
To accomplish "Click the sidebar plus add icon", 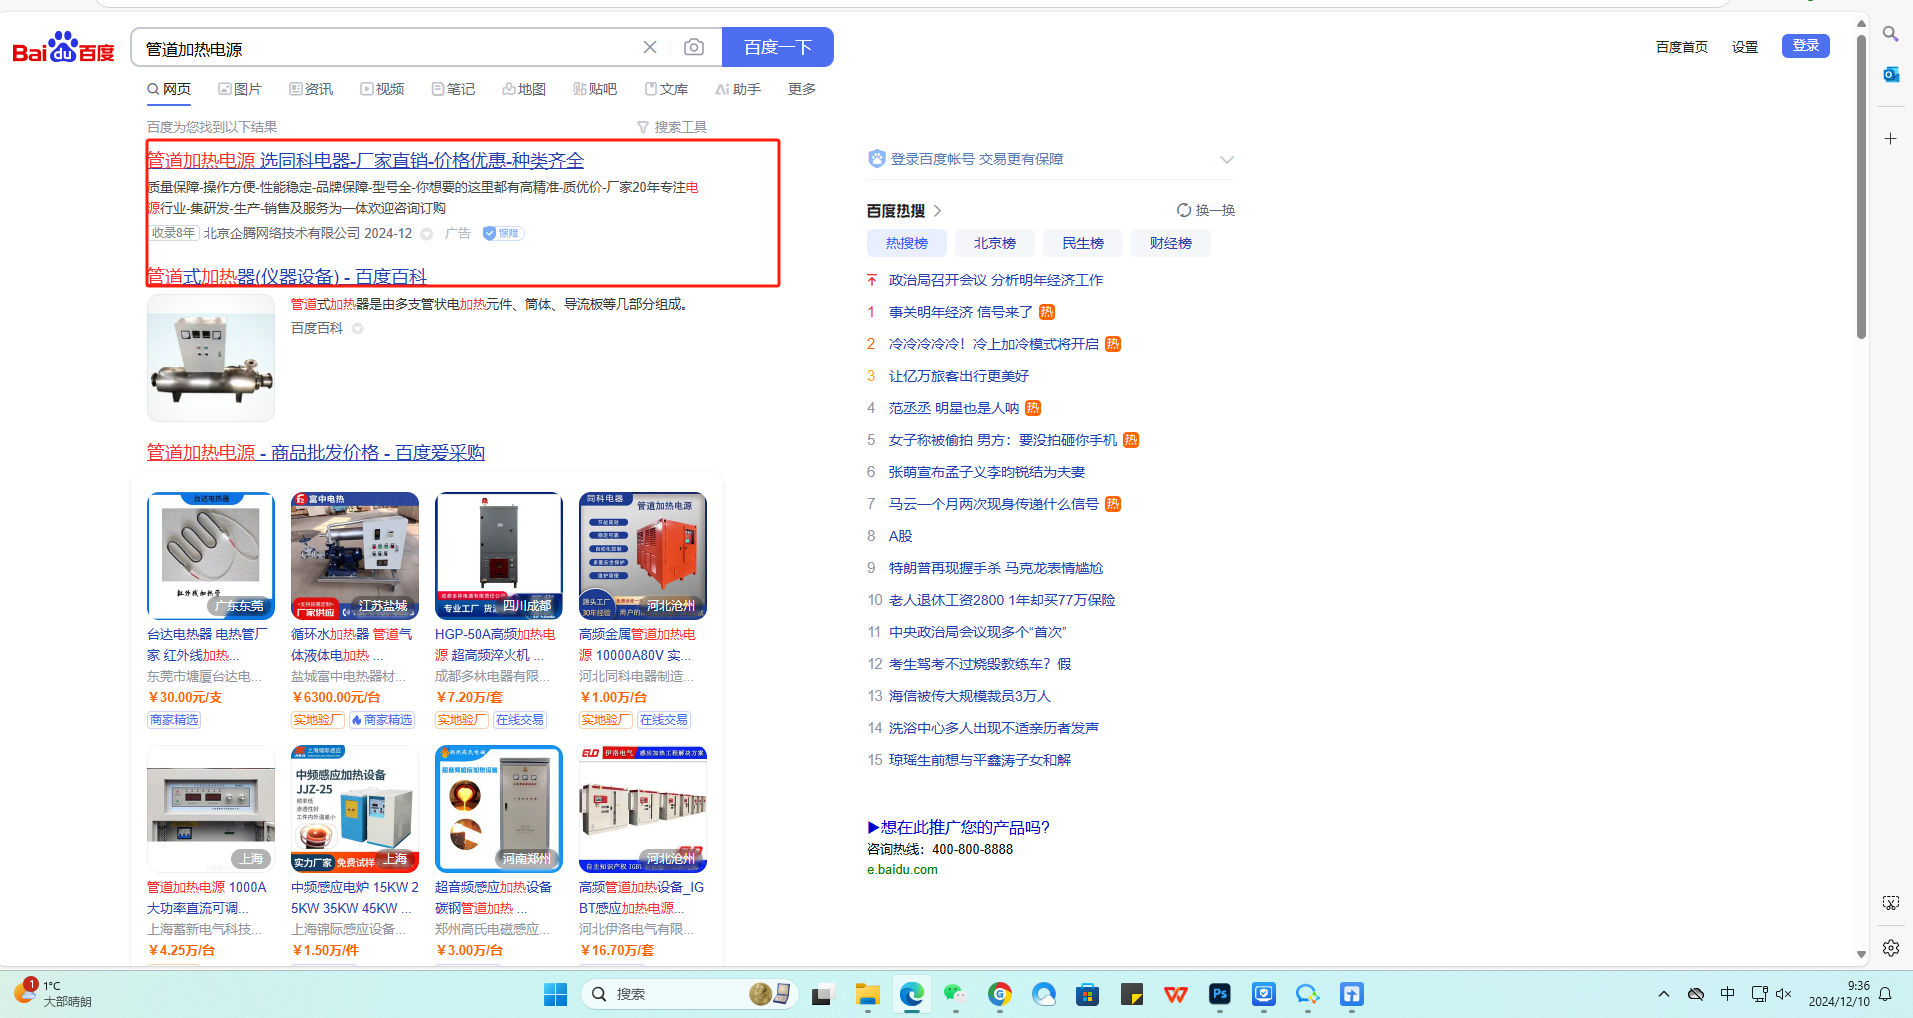I will [1890, 138].
